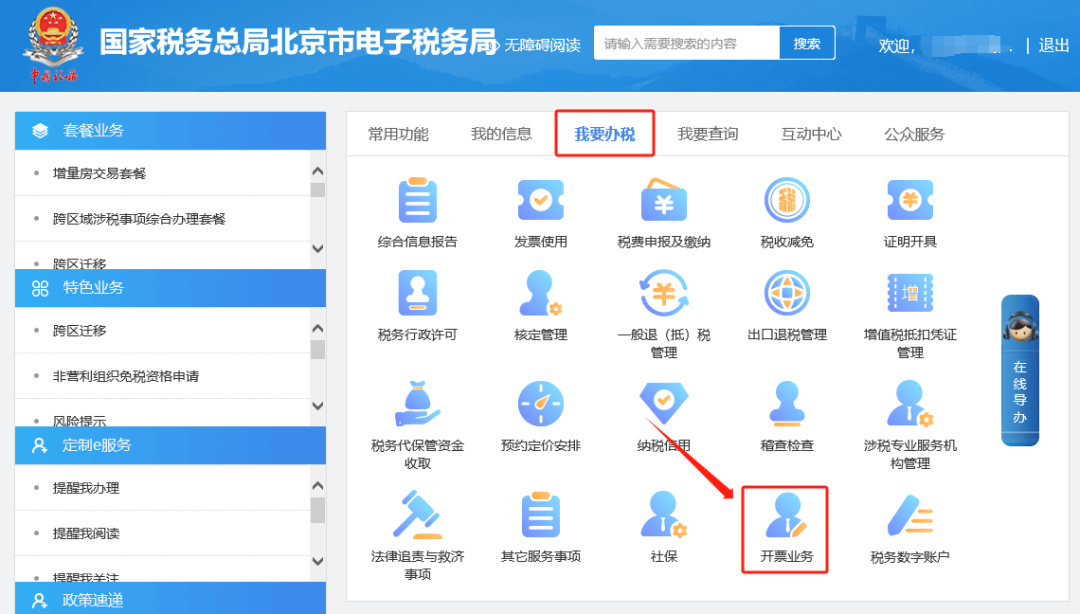The width and height of the screenshot is (1080, 614).
Task: Click the 无障碍阅读 link
Action: pos(542,45)
